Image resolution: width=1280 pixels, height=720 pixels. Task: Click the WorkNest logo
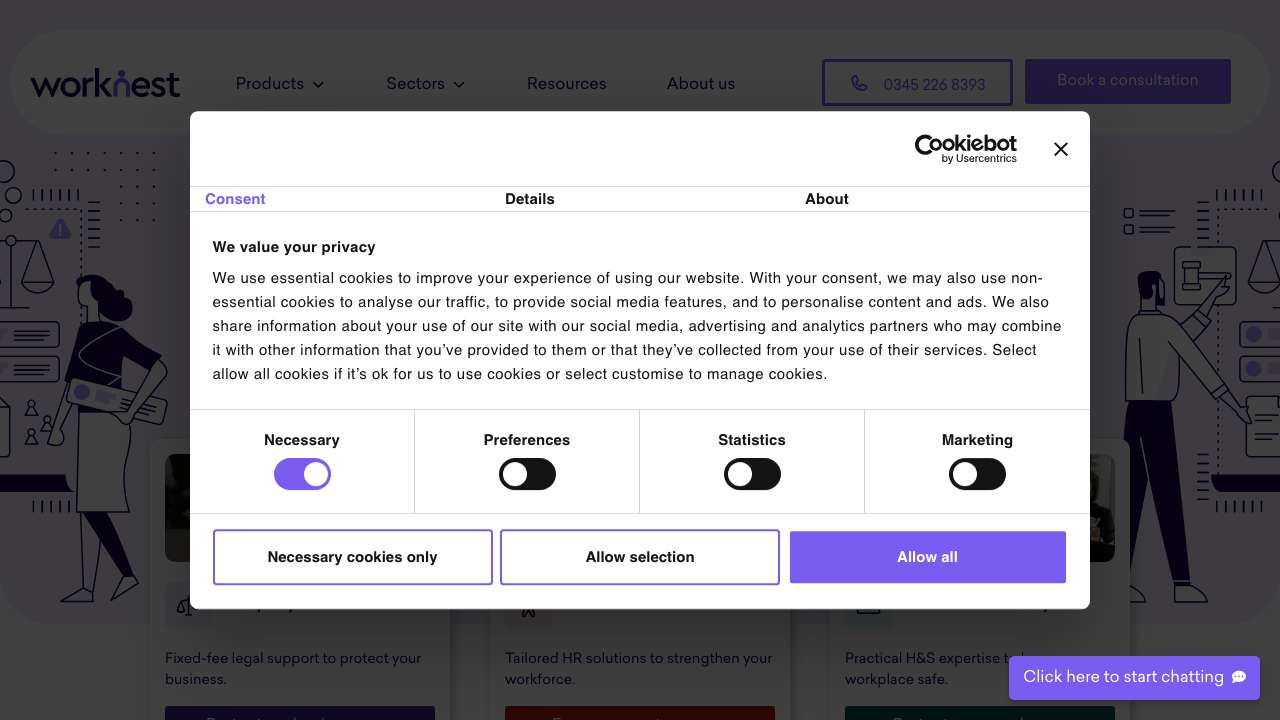(x=105, y=83)
